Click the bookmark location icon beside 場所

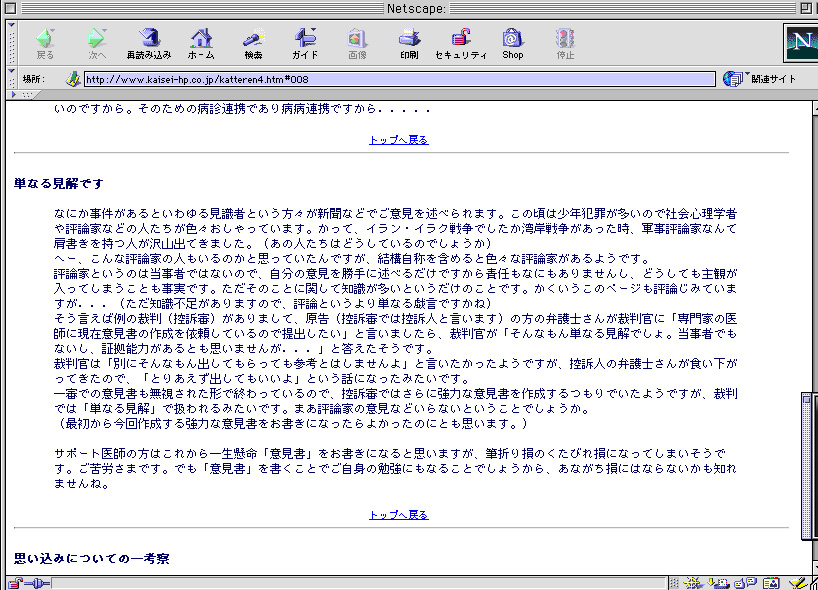click(x=73, y=79)
